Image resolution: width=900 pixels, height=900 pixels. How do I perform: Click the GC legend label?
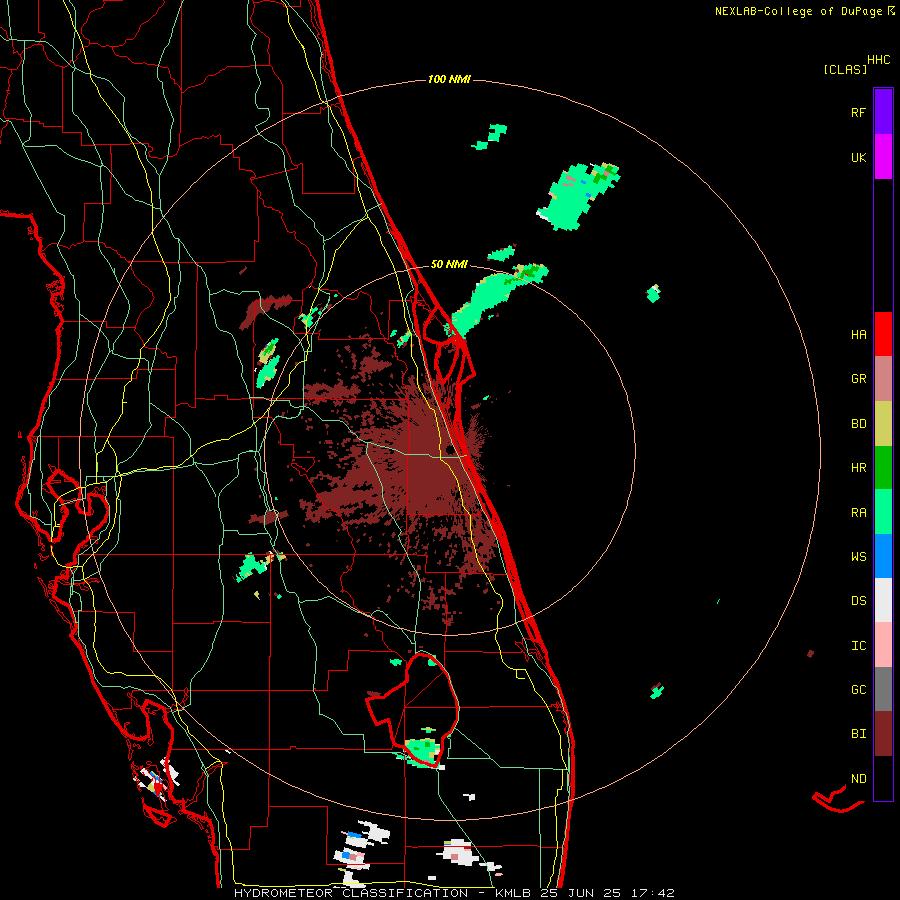click(x=858, y=689)
